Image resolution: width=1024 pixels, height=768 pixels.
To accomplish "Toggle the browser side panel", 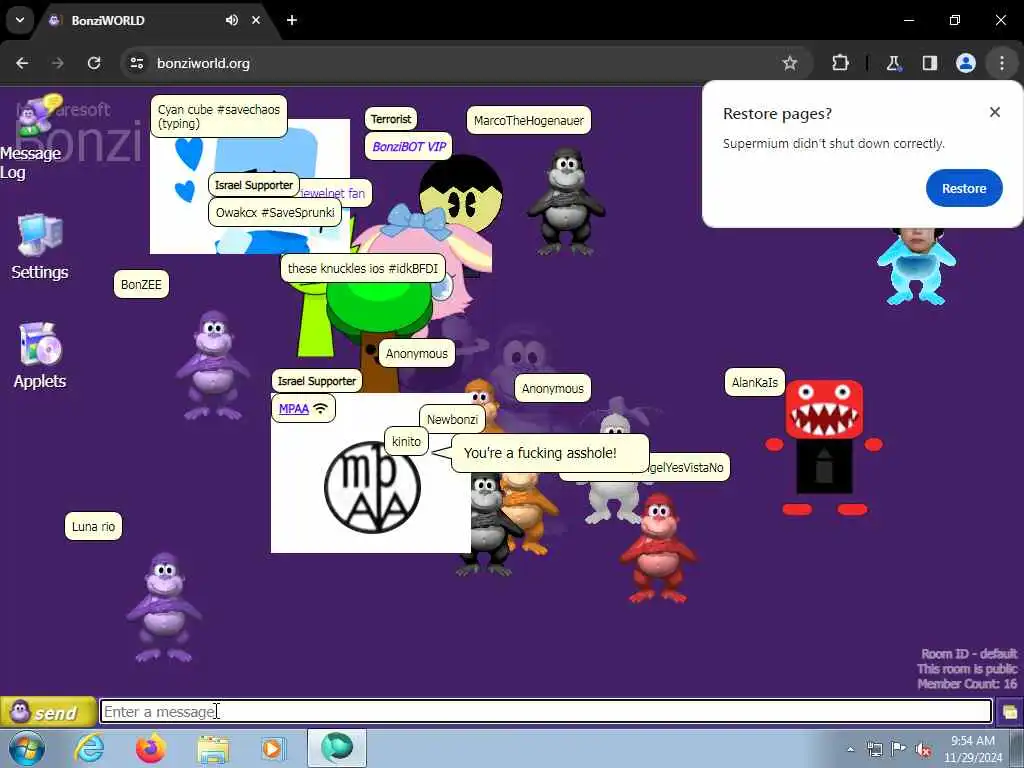I will (929, 63).
